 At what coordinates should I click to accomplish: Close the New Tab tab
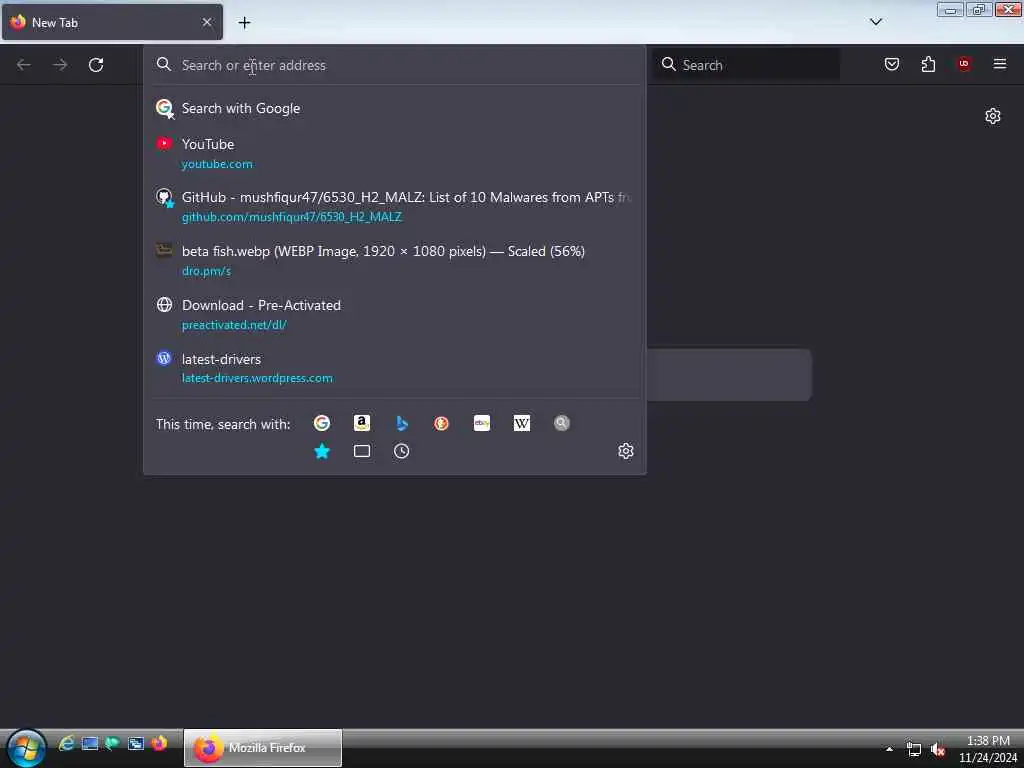point(207,22)
